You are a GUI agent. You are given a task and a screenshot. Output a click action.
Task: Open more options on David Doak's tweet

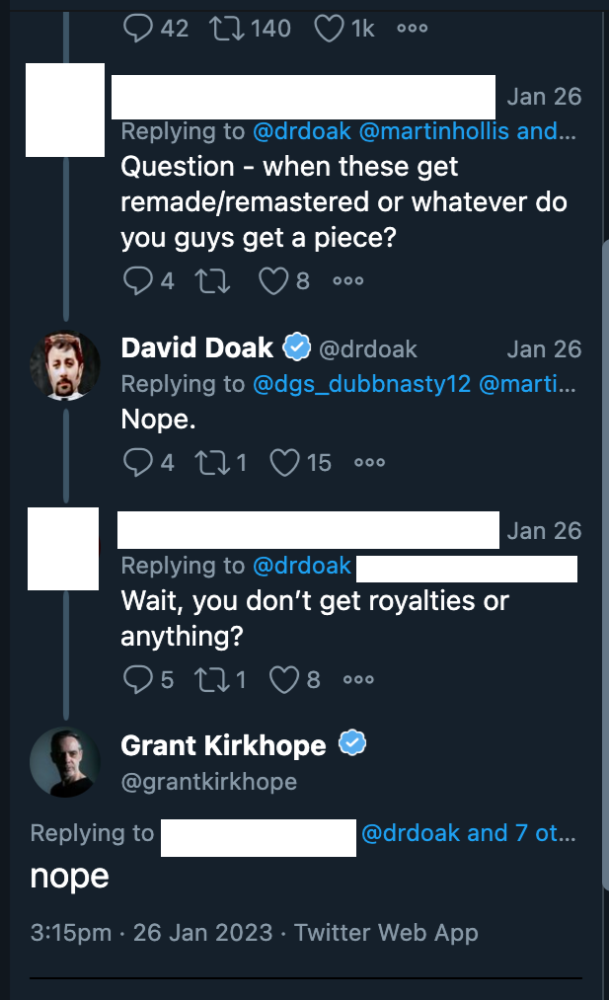tap(369, 462)
